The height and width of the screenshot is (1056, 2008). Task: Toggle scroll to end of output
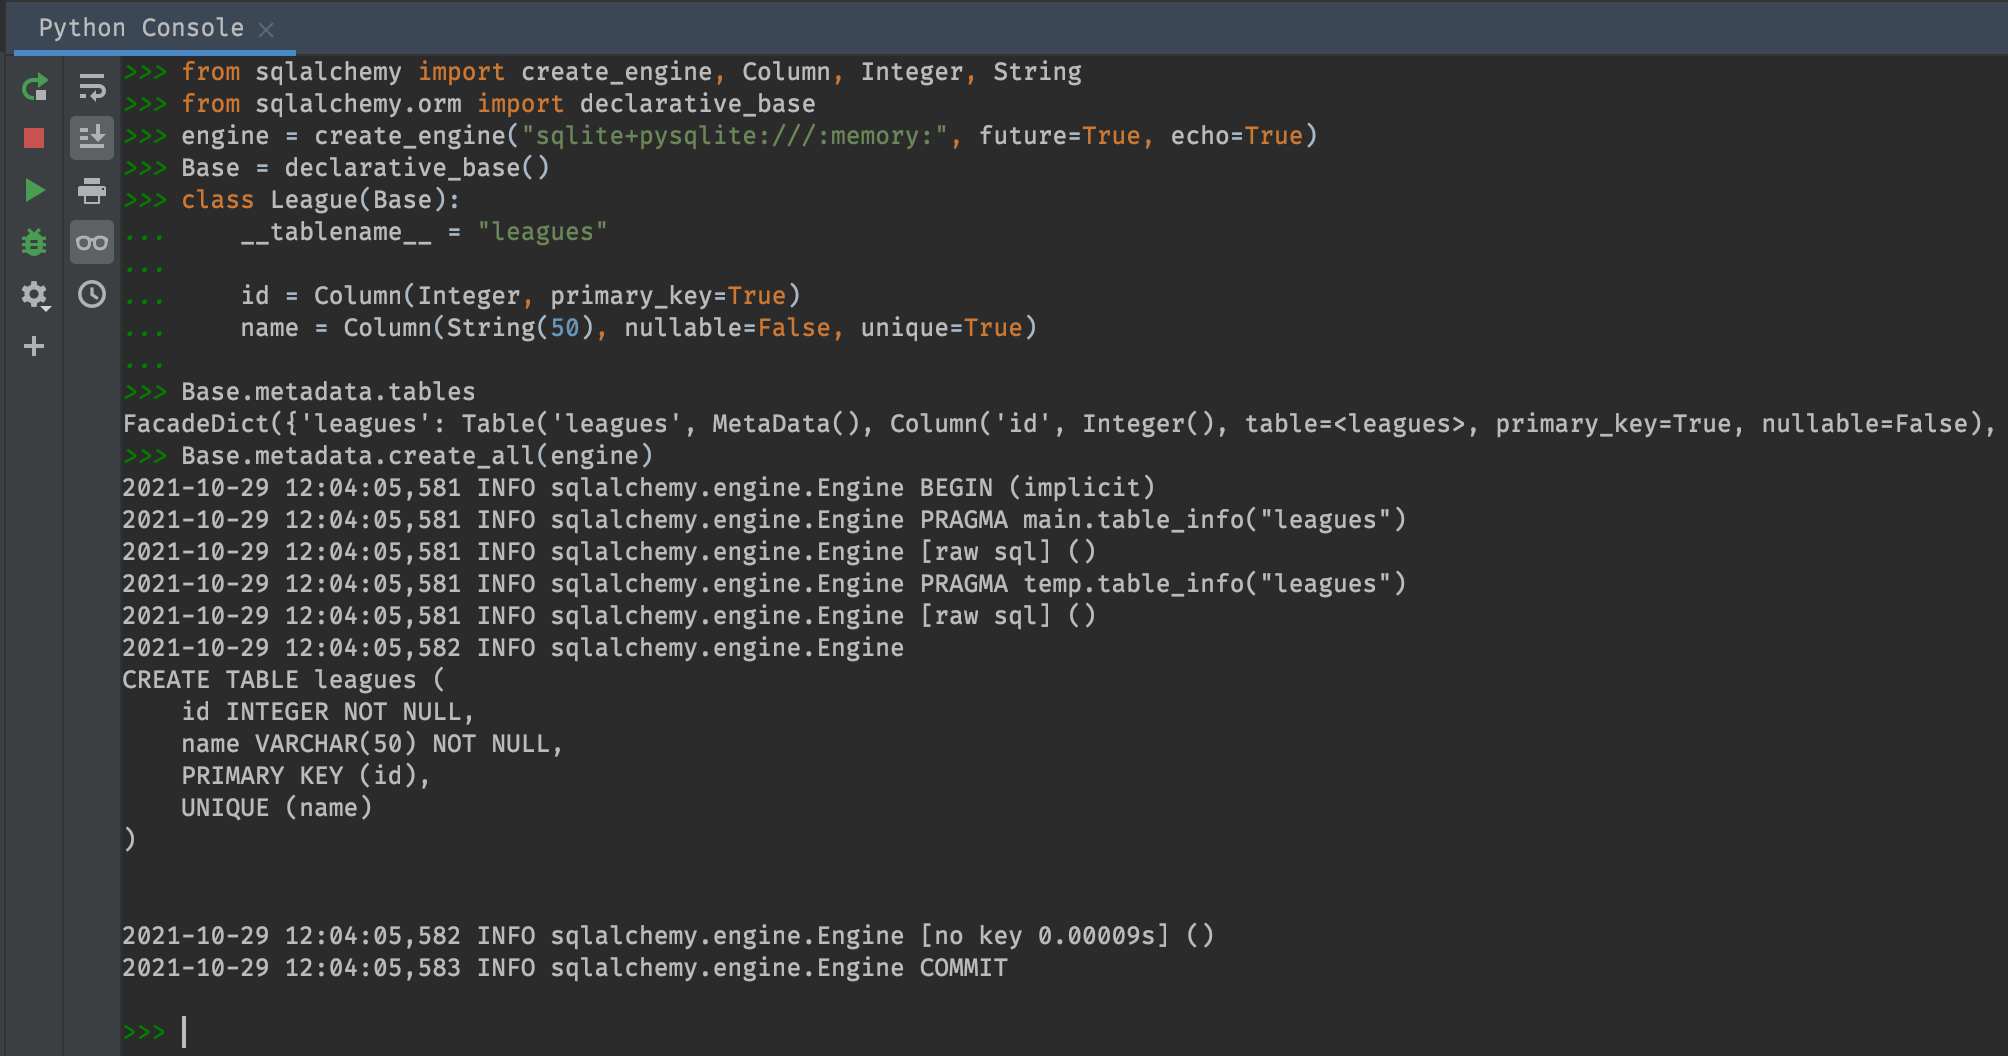92,138
